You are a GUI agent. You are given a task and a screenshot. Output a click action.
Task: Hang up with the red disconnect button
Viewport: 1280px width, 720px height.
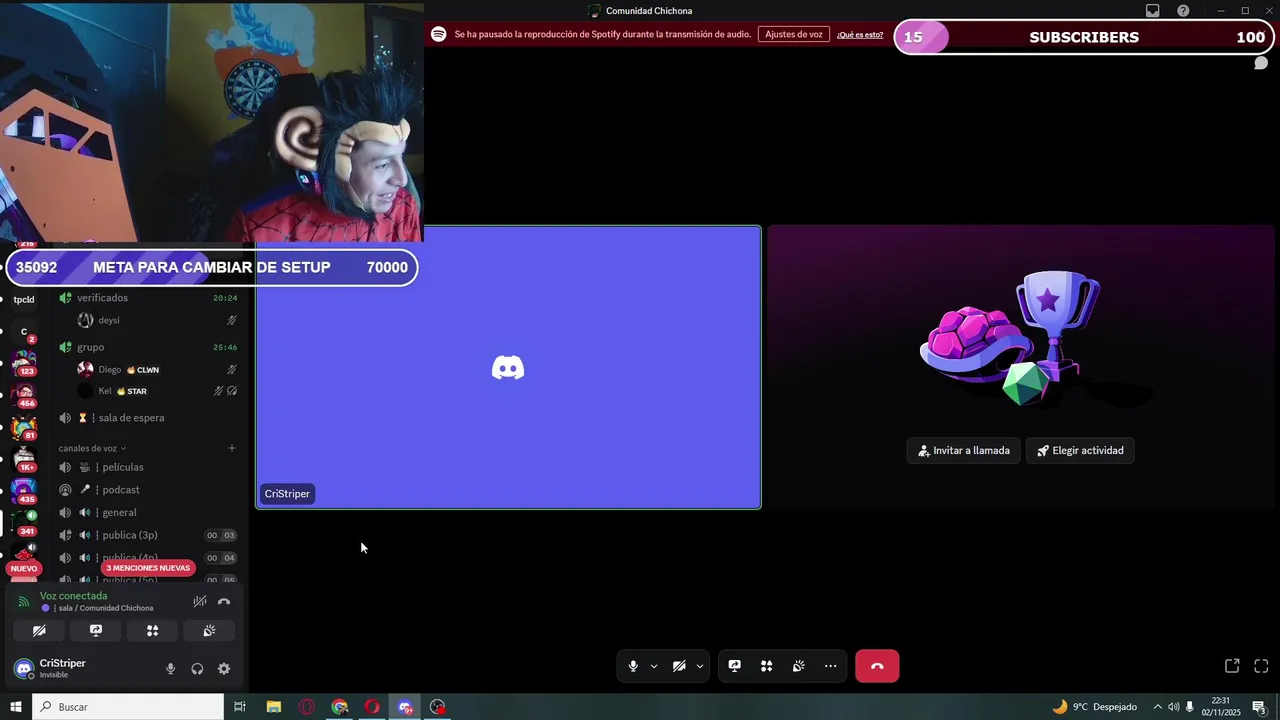[877, 666]
